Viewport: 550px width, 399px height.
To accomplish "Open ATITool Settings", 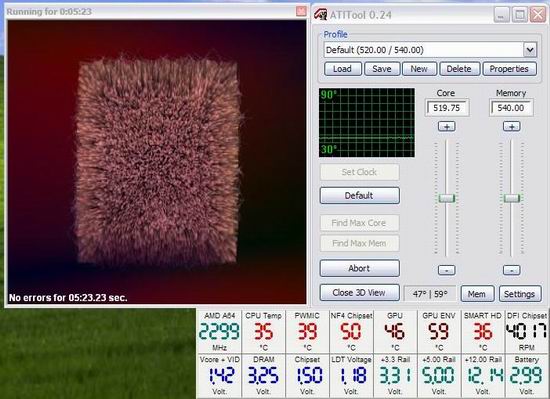I will (520, 294).
